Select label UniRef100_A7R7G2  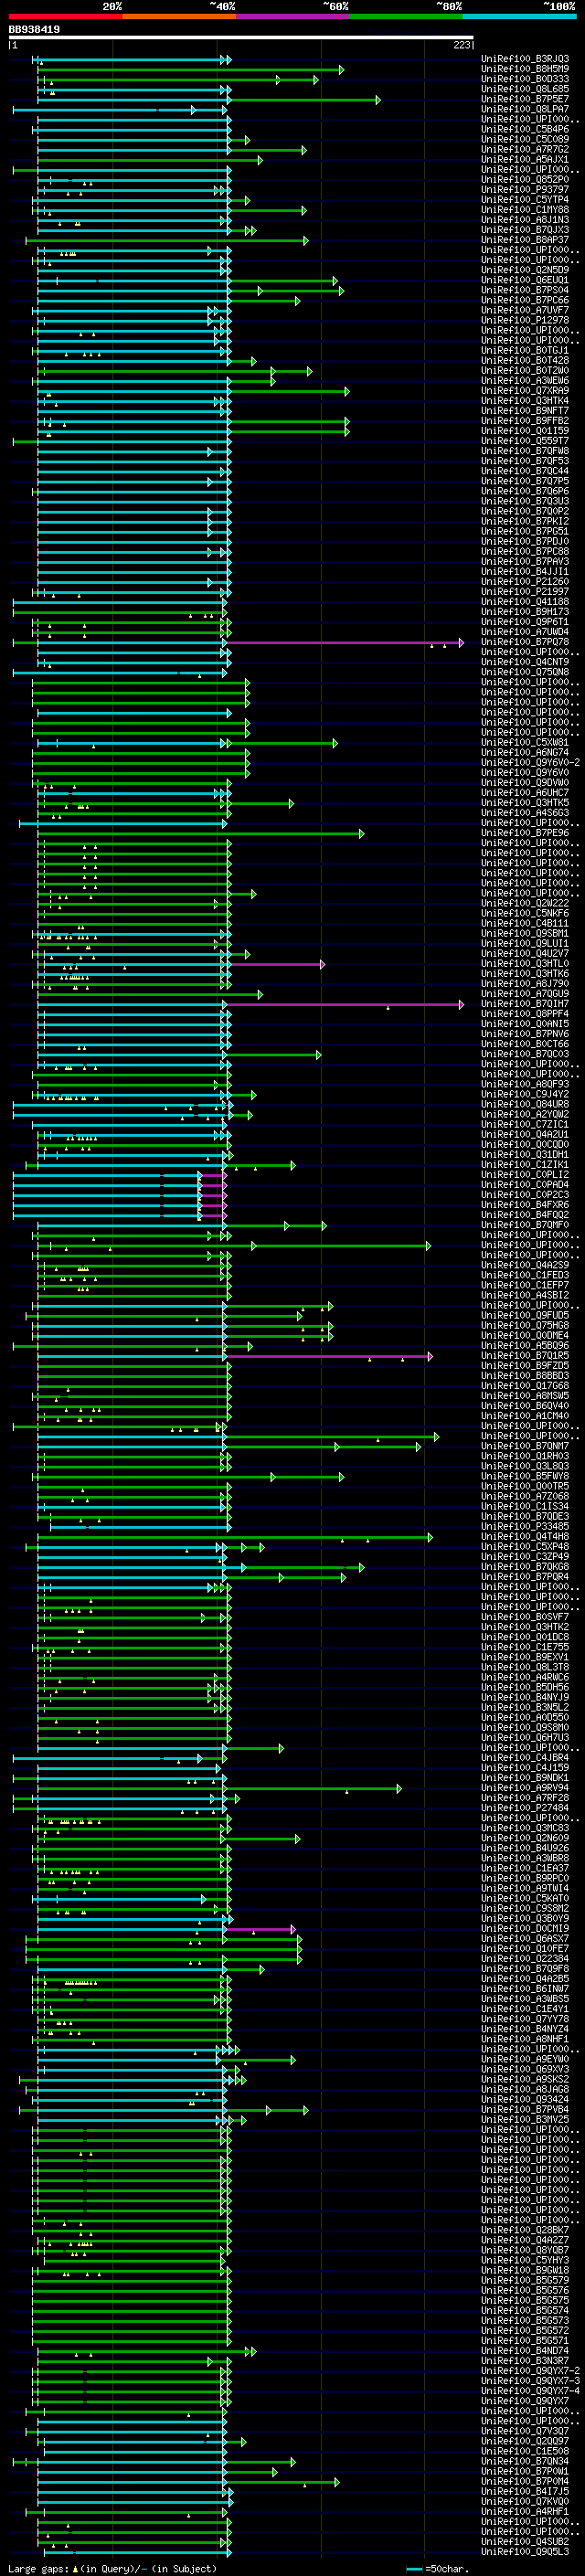(525, 149)
